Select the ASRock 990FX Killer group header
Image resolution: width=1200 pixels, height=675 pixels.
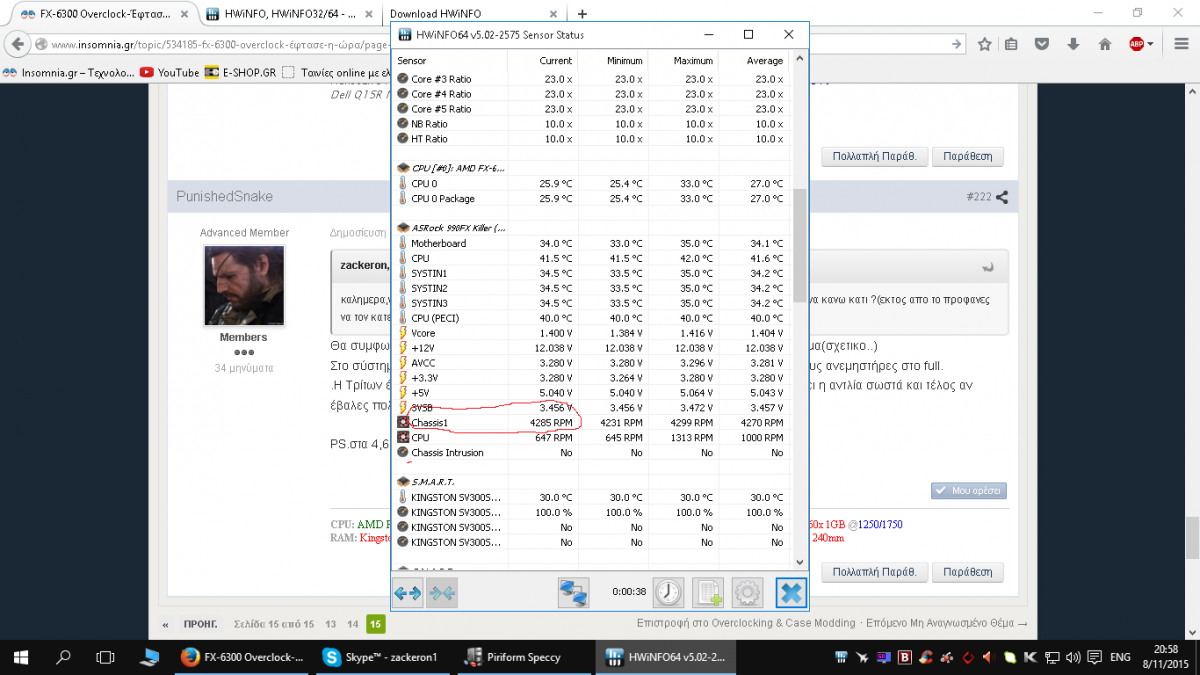point(591,228)
